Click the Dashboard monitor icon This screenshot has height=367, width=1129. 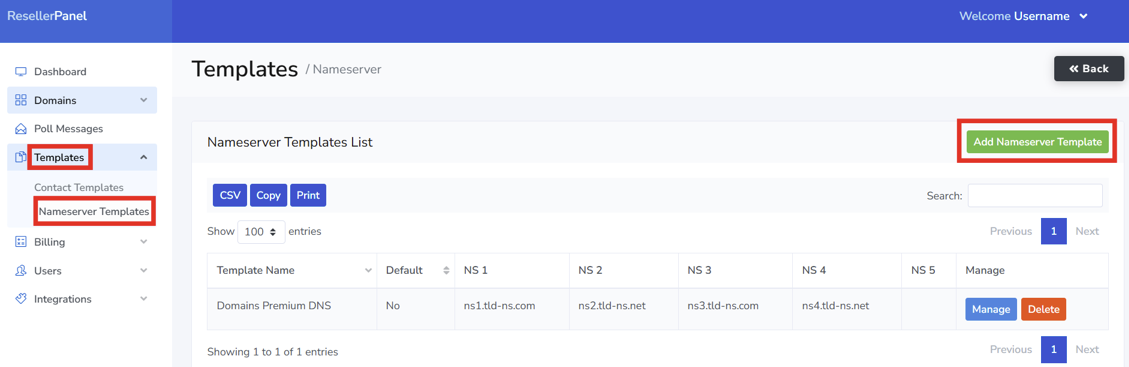click(21, 72)
